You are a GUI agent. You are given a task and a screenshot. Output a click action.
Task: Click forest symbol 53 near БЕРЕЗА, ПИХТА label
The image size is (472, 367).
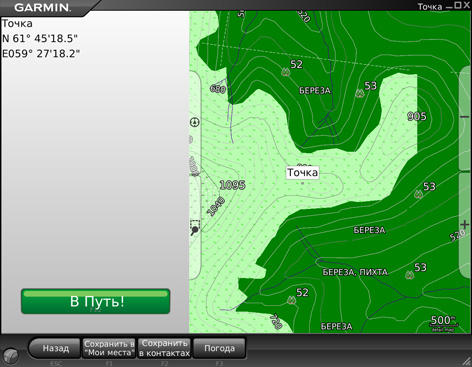pos(409,275)
